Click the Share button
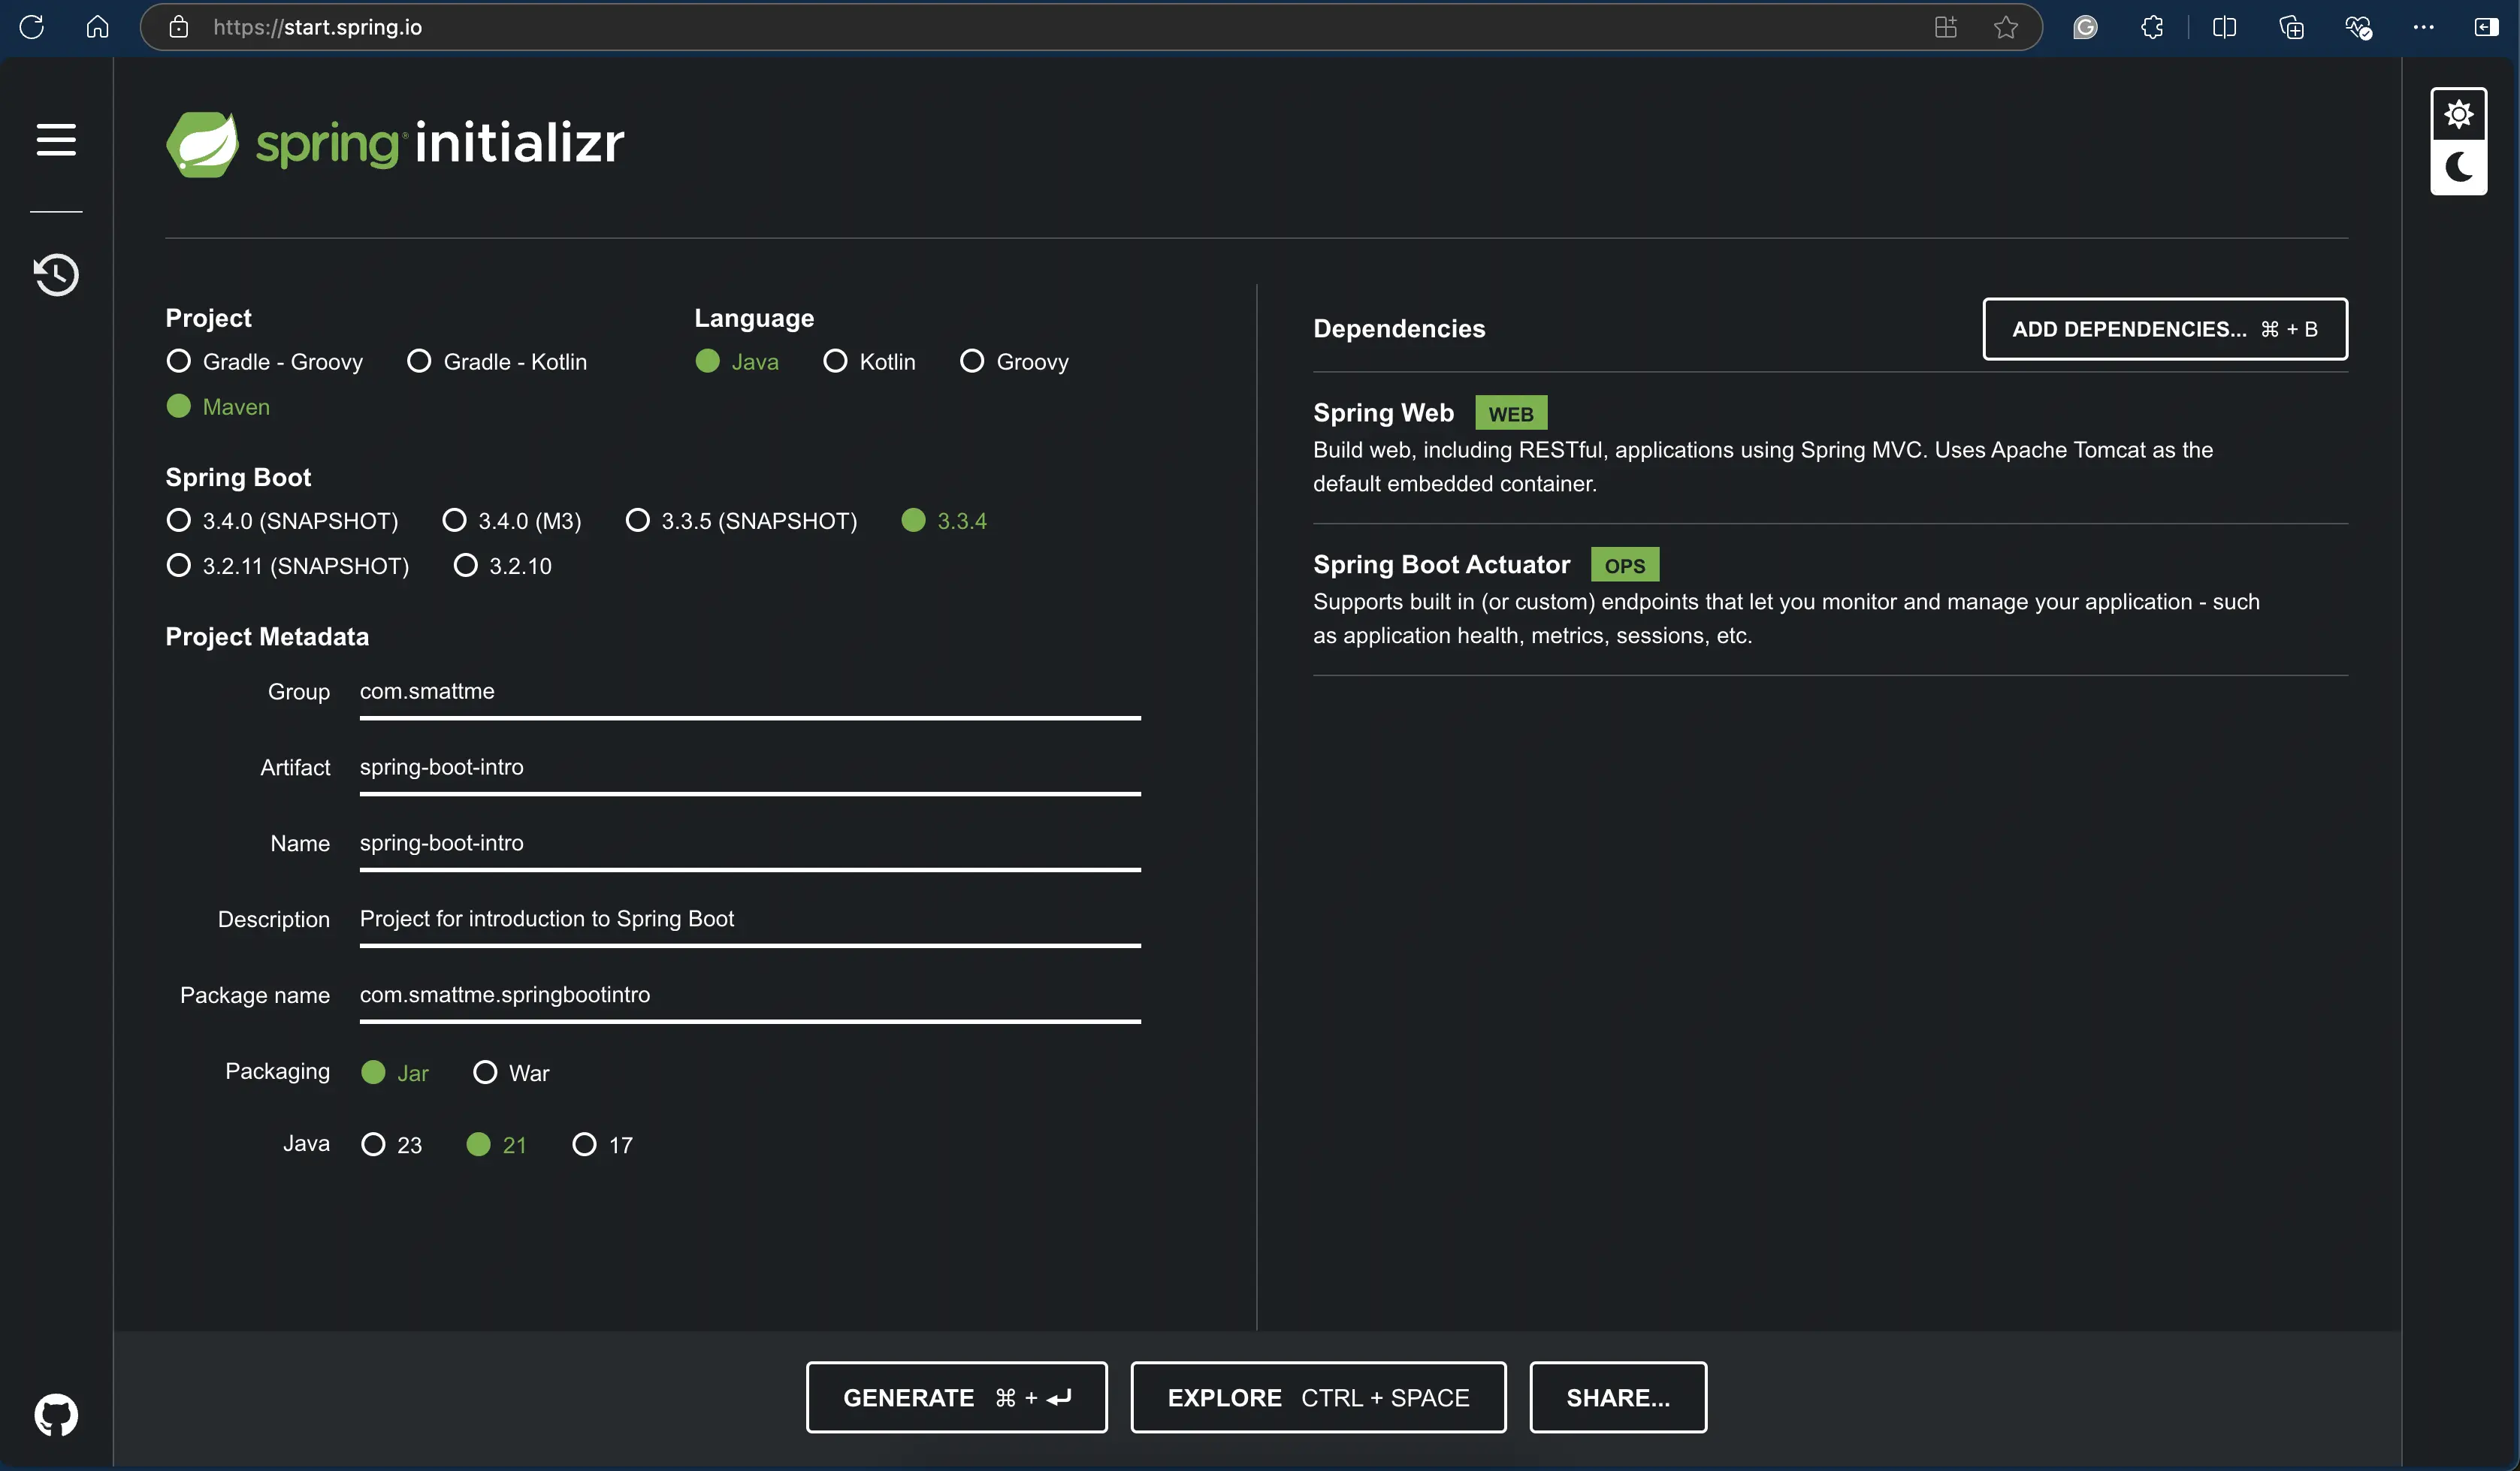Image resolution: width=2520 pixels, height=1471 pixels. pos(1618,1397)
